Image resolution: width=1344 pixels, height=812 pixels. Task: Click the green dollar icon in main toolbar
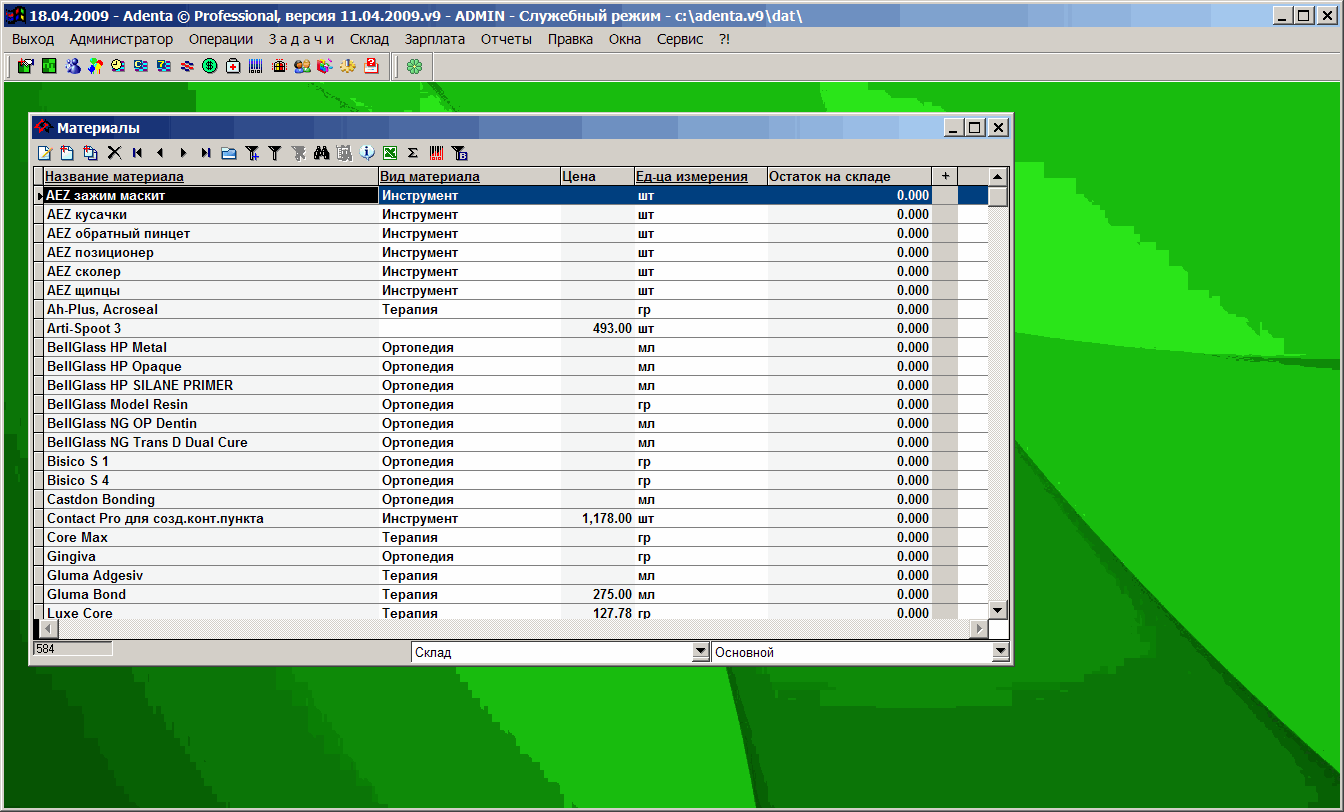click(210, 67)
